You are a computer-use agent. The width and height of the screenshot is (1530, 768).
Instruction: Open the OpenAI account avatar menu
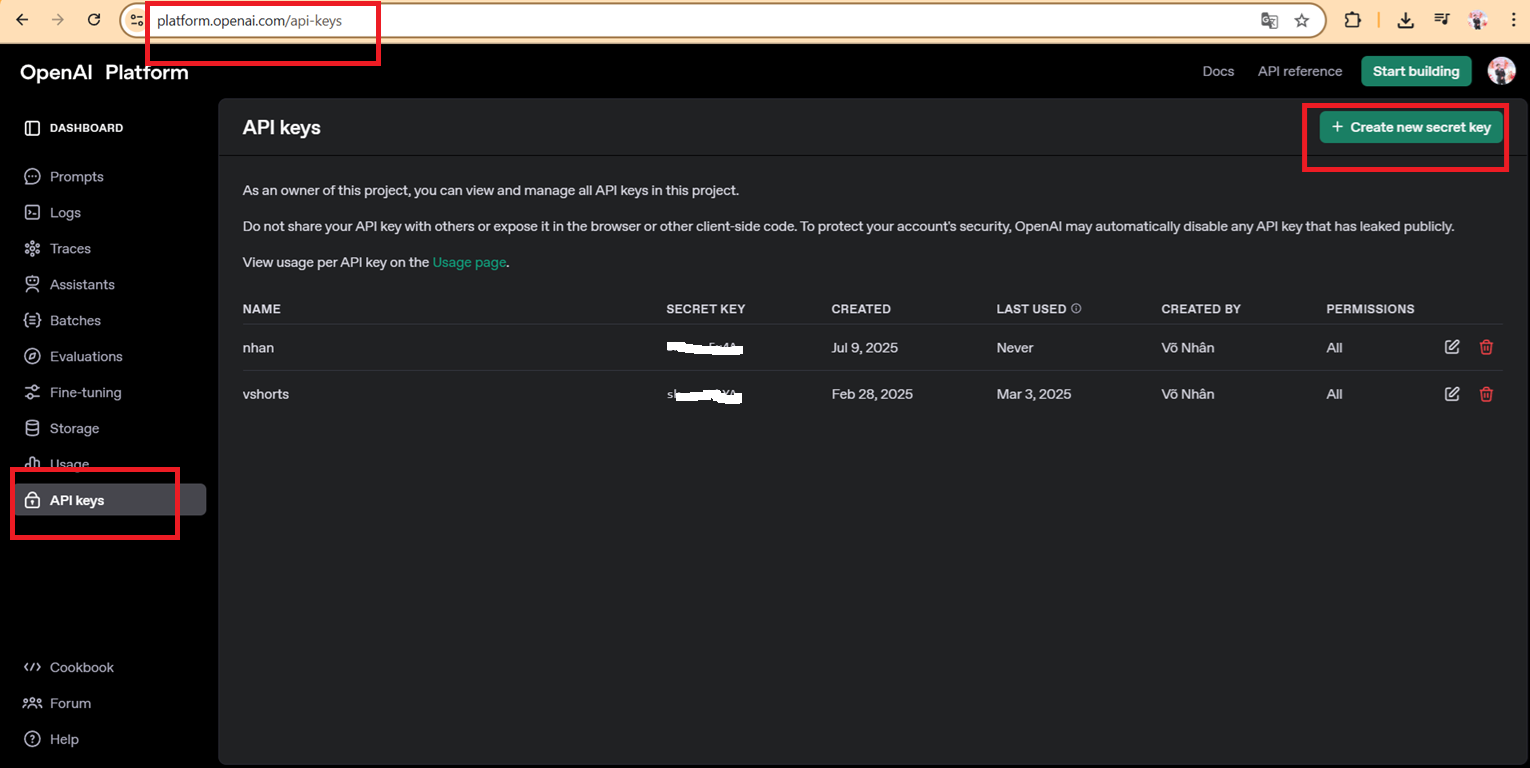tap(1501, 71)
